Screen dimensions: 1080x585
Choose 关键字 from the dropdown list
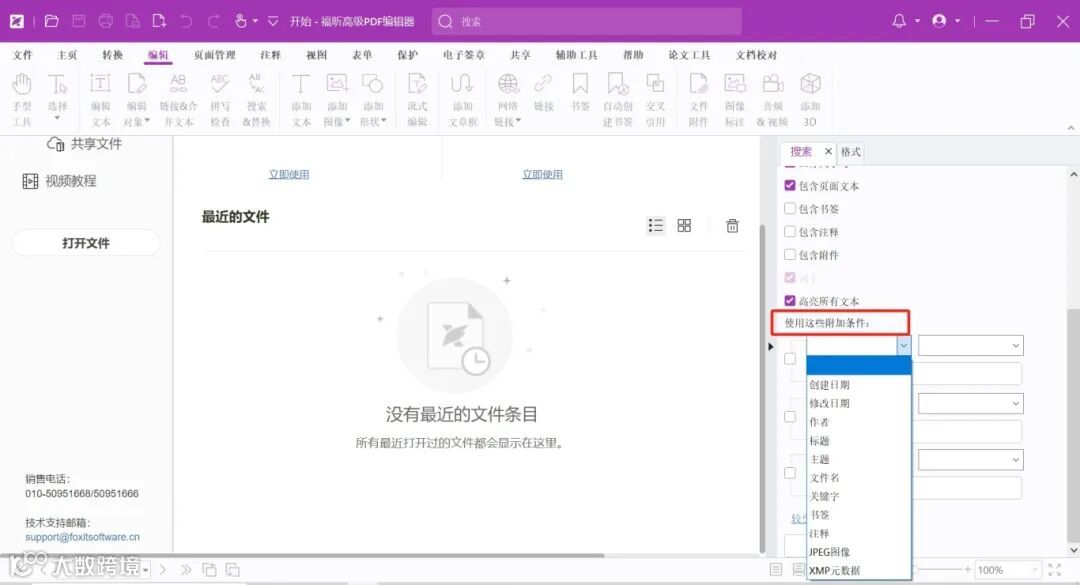tap(859, 496)
